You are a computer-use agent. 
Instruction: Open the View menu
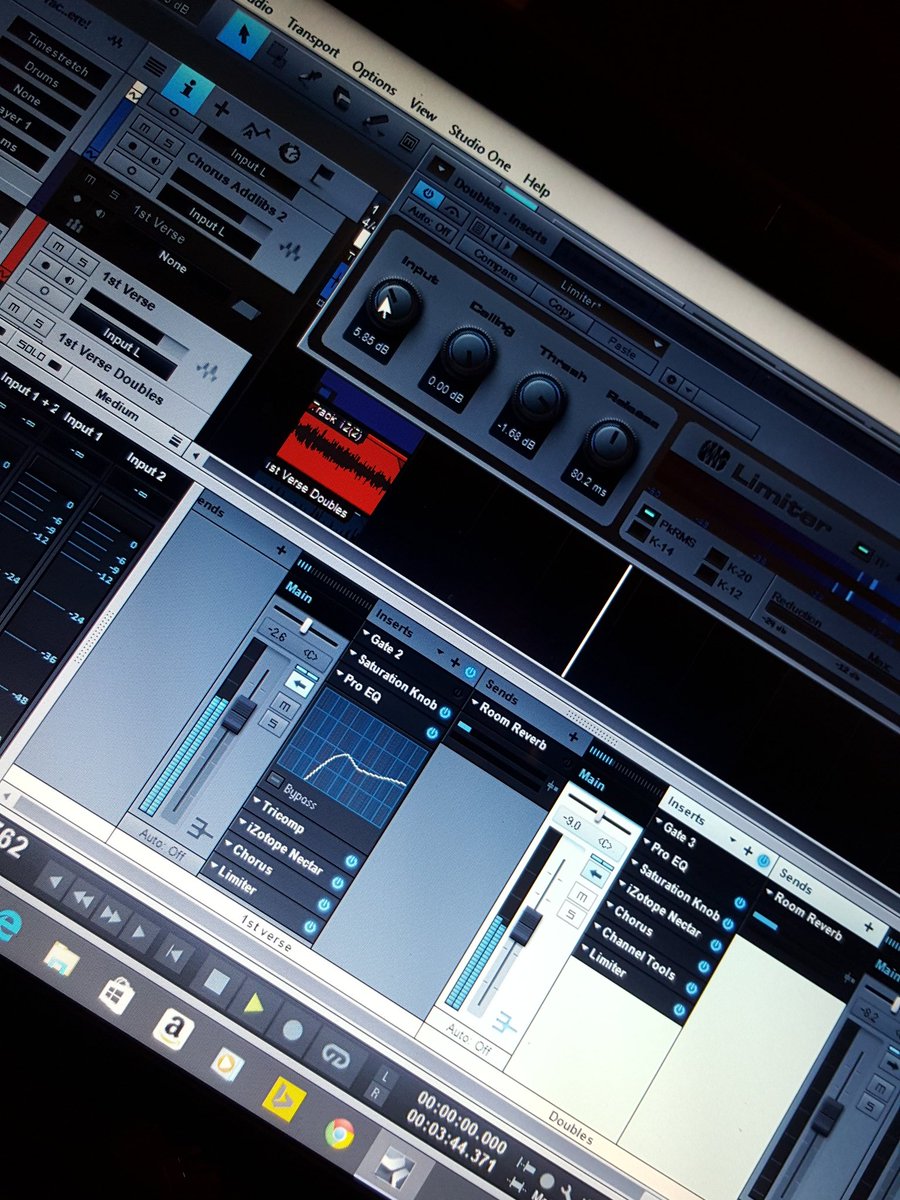click(x=423, y=109)
